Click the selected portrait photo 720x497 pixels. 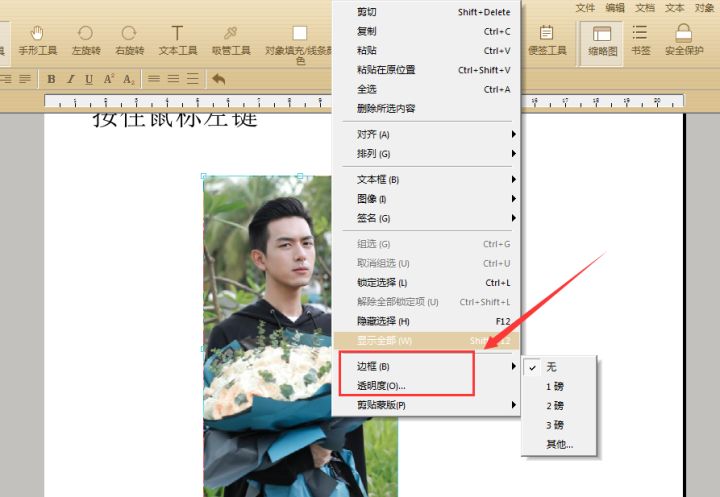pos(266,335)
